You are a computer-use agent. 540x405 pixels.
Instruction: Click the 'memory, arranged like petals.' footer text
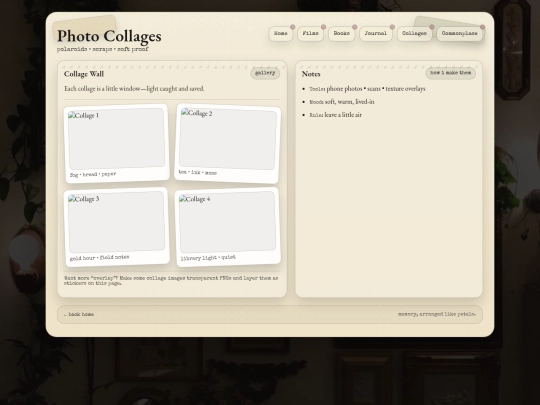(437, 314)
